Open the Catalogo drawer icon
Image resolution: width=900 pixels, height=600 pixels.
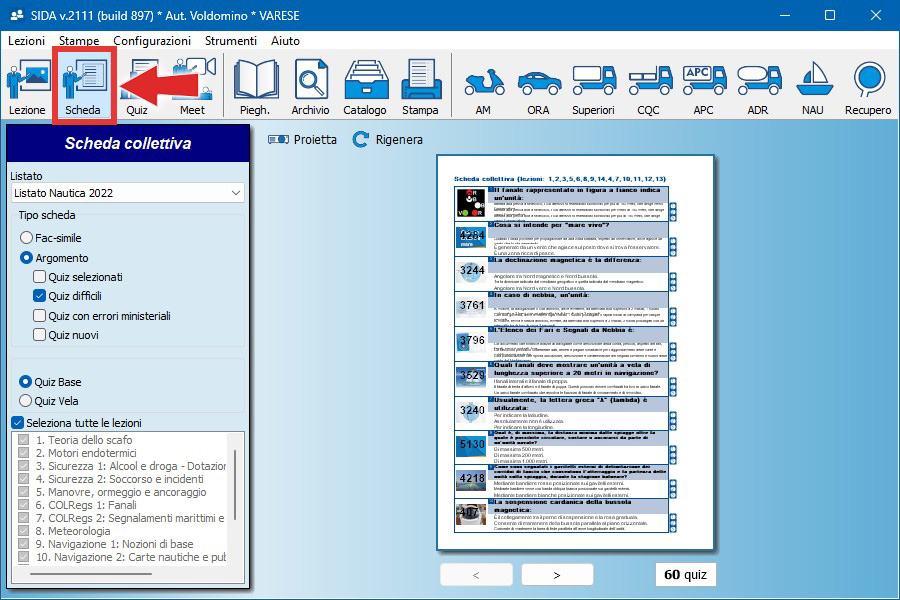[365, 87]
